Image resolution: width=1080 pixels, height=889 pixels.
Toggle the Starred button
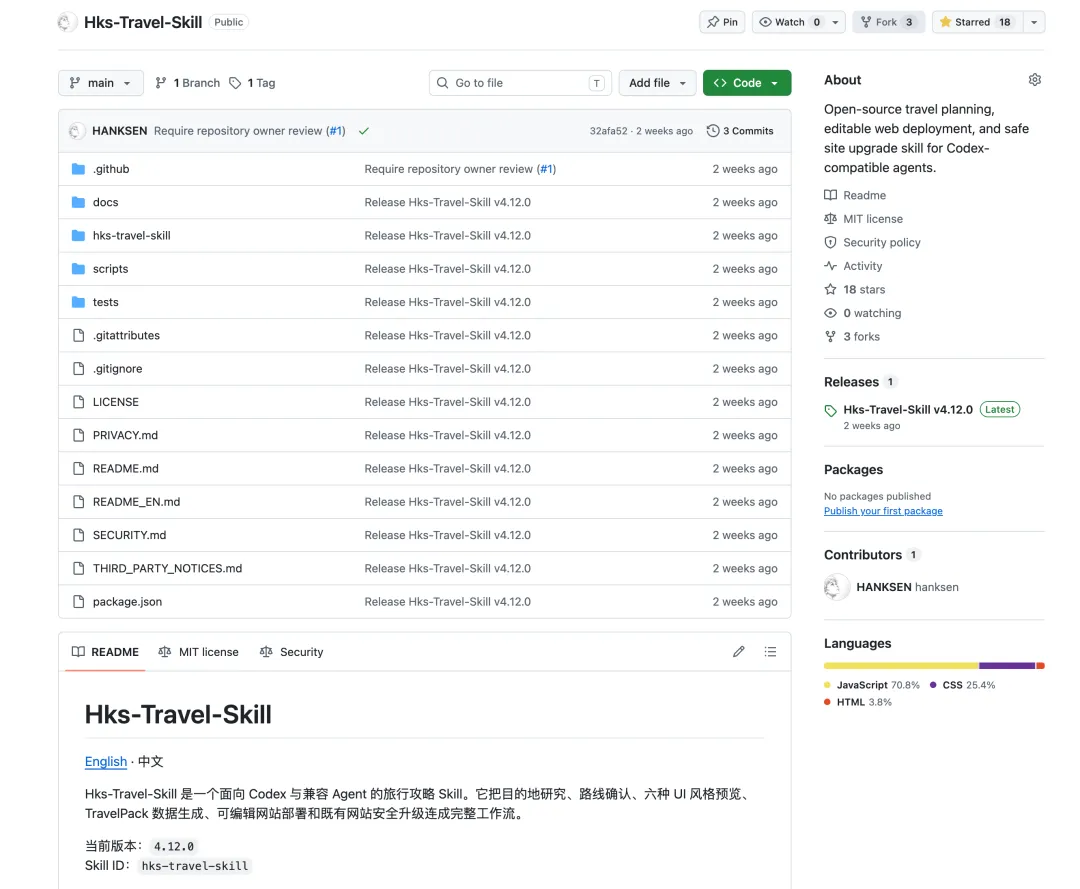click(977, 22)
